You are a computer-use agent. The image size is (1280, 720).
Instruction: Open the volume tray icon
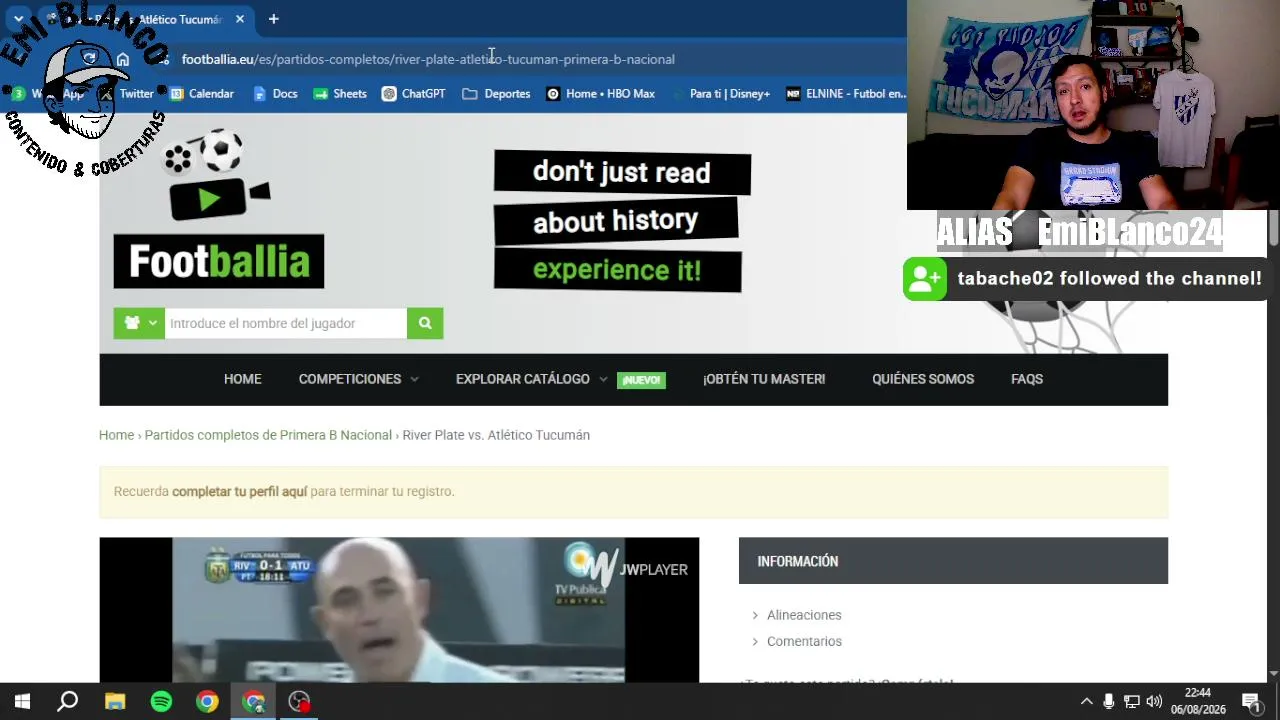click(1154, 701)
